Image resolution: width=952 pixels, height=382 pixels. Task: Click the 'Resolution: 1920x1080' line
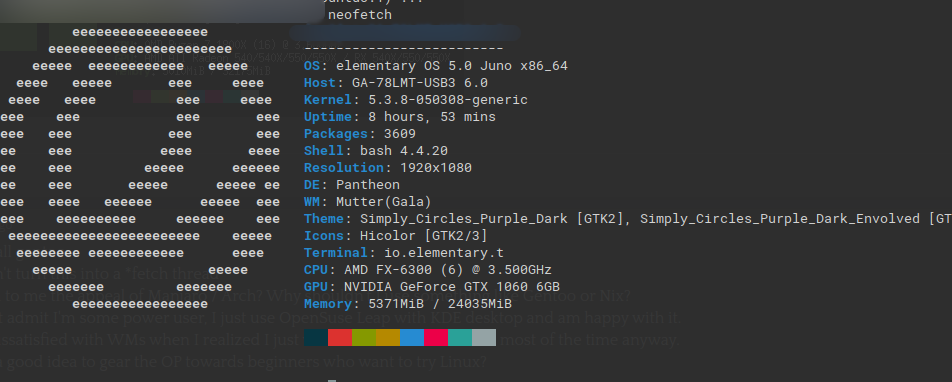point(388,168)
